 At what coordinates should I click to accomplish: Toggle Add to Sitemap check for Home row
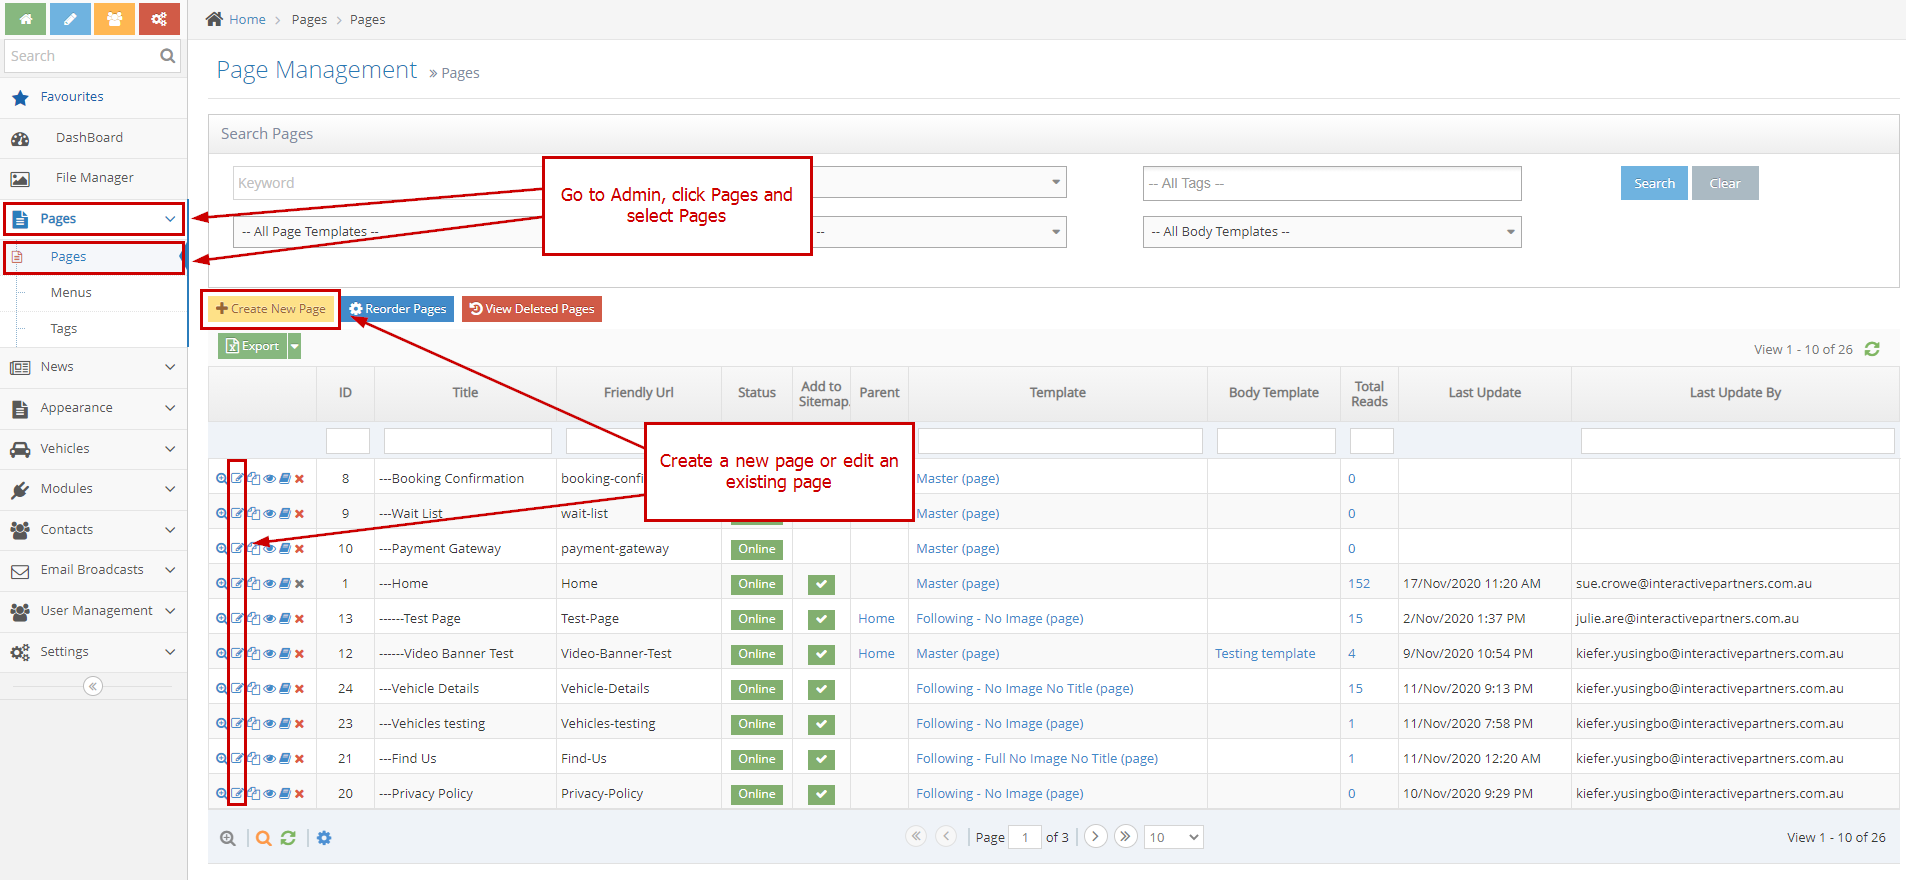coord(821,584)
